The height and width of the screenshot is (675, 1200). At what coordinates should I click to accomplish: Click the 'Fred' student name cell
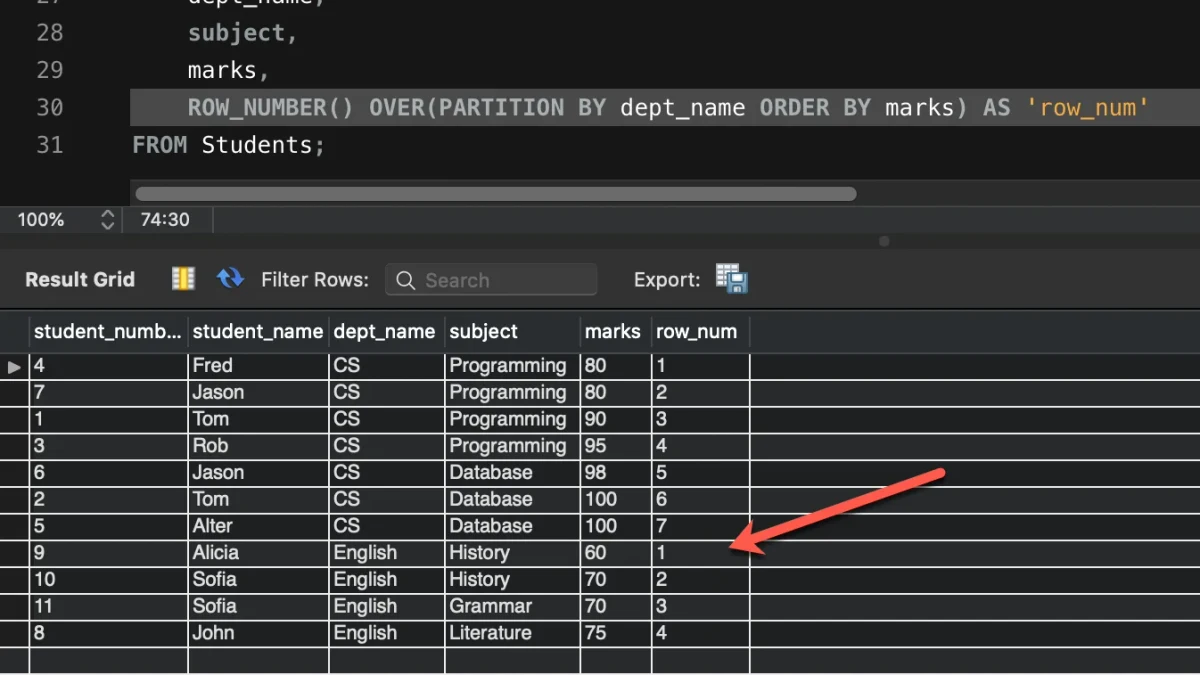point(258,366)
